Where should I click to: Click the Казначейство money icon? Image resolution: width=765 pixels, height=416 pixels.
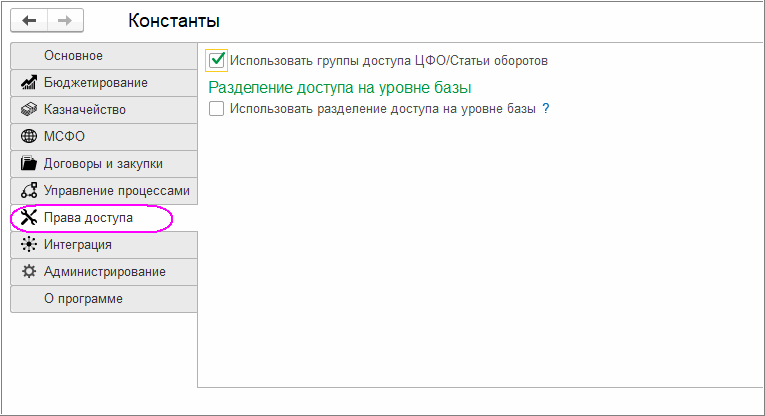(x=28, y=110)
